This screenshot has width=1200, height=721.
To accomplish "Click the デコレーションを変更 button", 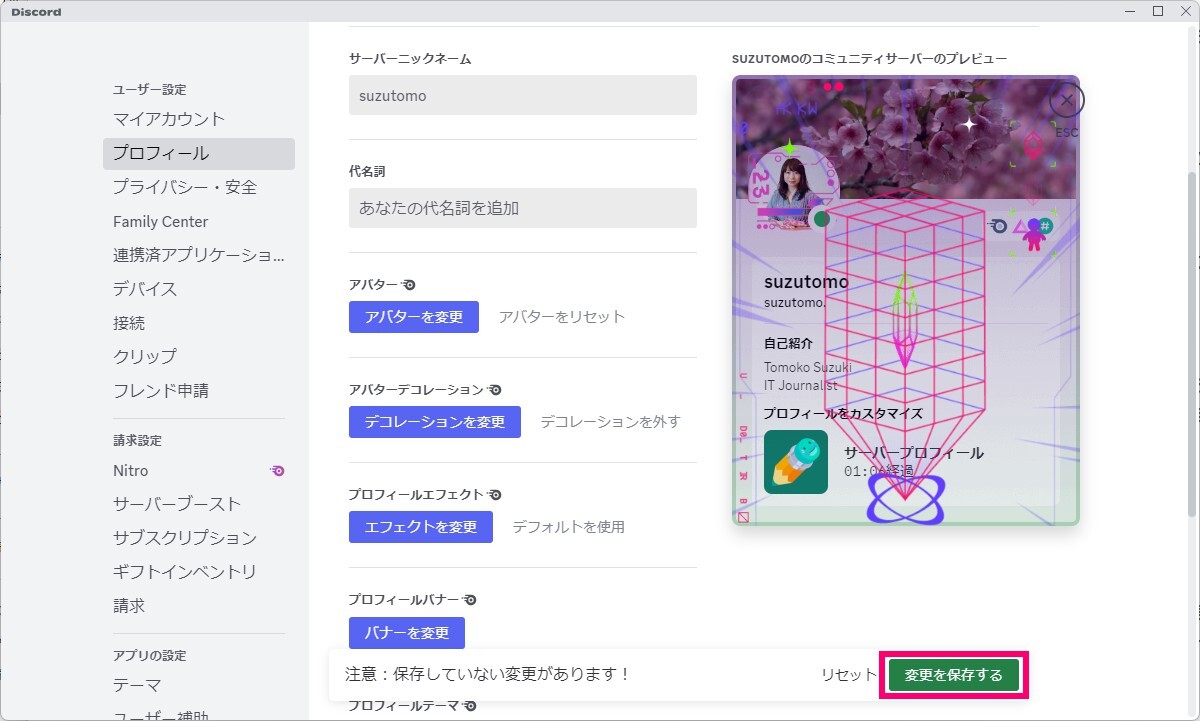I will pyautogui.click(x=435, y=422).
